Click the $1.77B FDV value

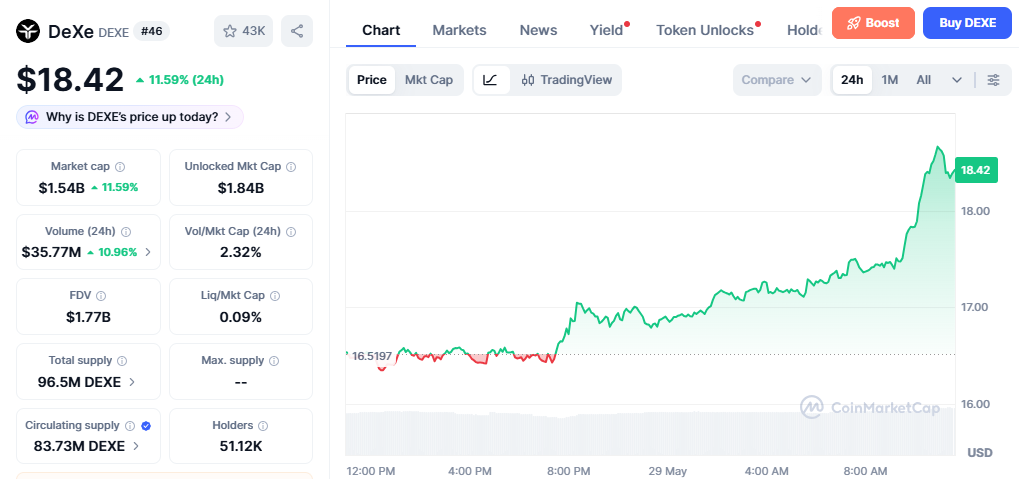click(88, 317)
